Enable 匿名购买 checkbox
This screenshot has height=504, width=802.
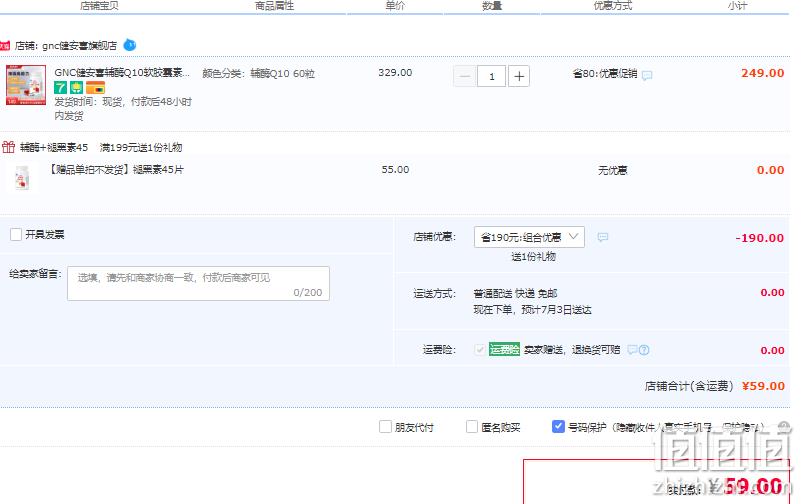pos(472,427)
